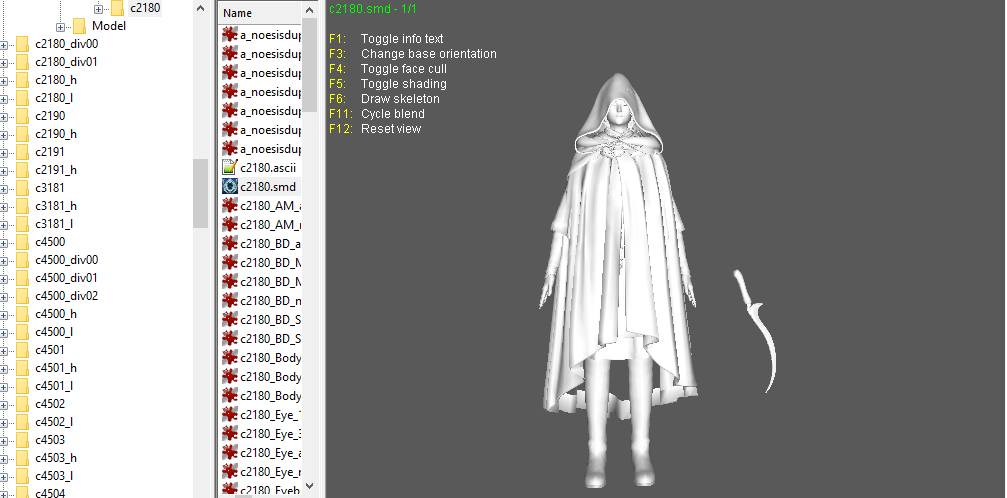Image resolution: width=1007 pixels, height=498 pixels.
Task: Expand the c2180 folder above Model
Action: coord(98,9)
